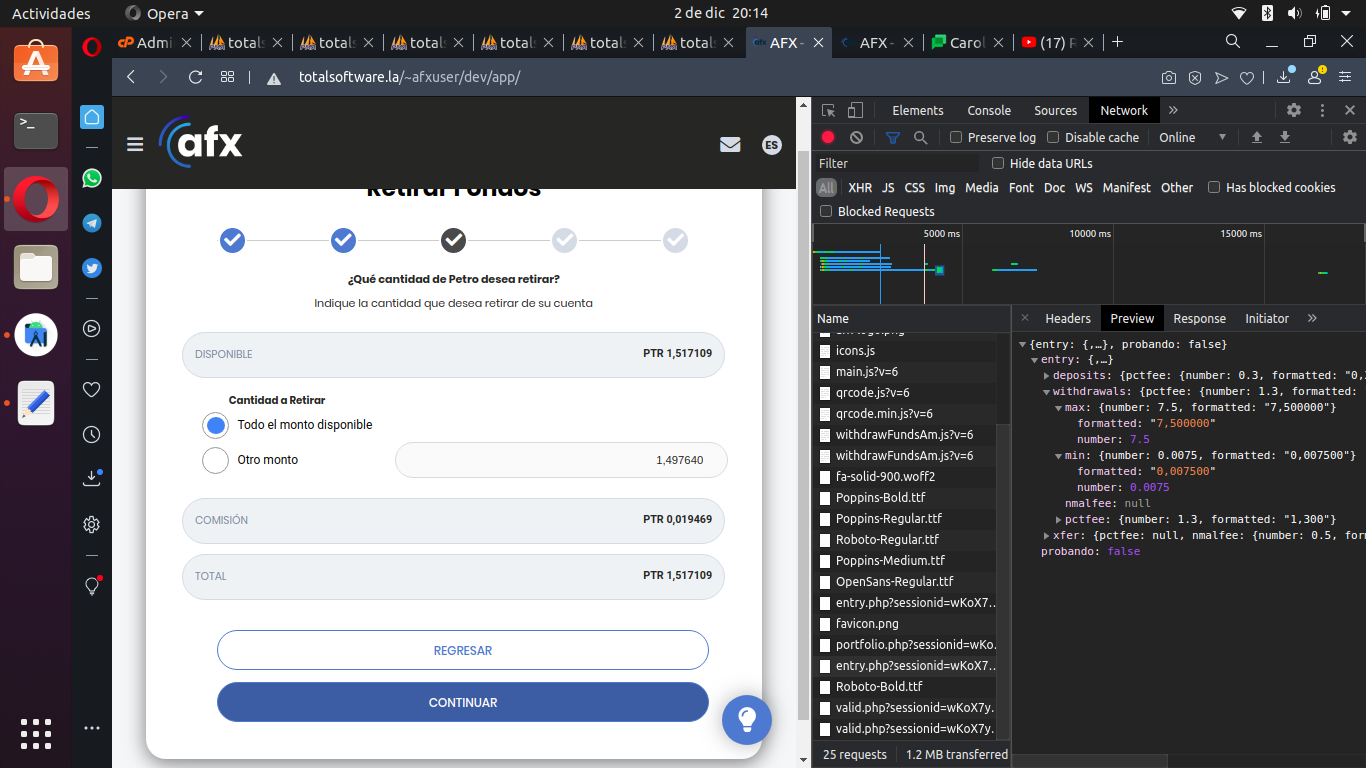Click the DevTools record network log button

tap(828, 137)
